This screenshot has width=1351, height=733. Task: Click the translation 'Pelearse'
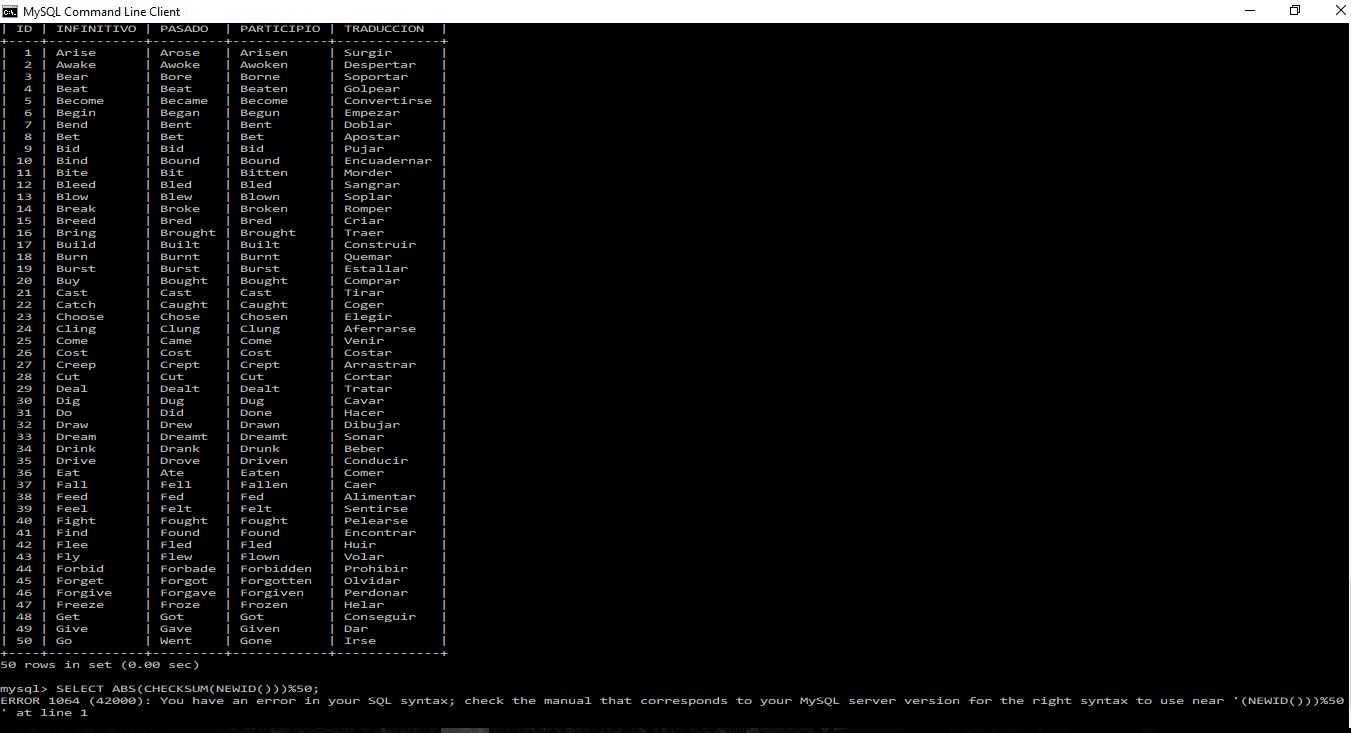pyautogui.click(x=376, y=521)
